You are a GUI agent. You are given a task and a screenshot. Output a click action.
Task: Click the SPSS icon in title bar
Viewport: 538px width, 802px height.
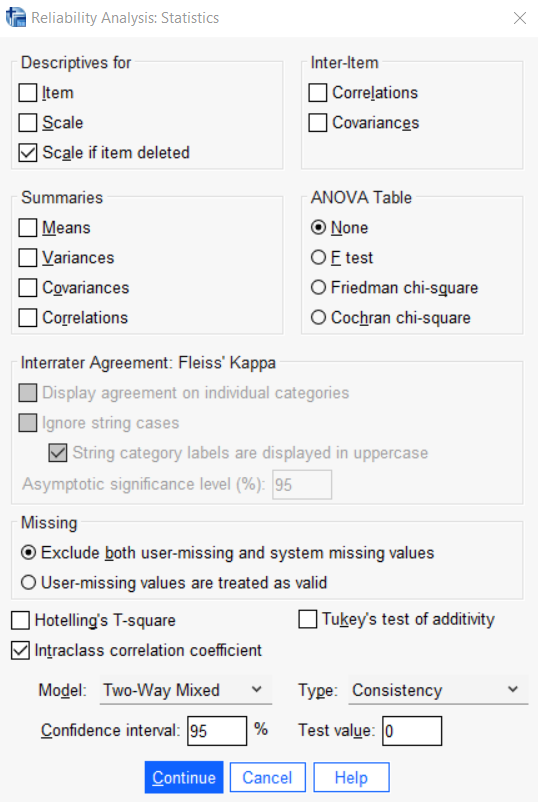coord(16,17)
